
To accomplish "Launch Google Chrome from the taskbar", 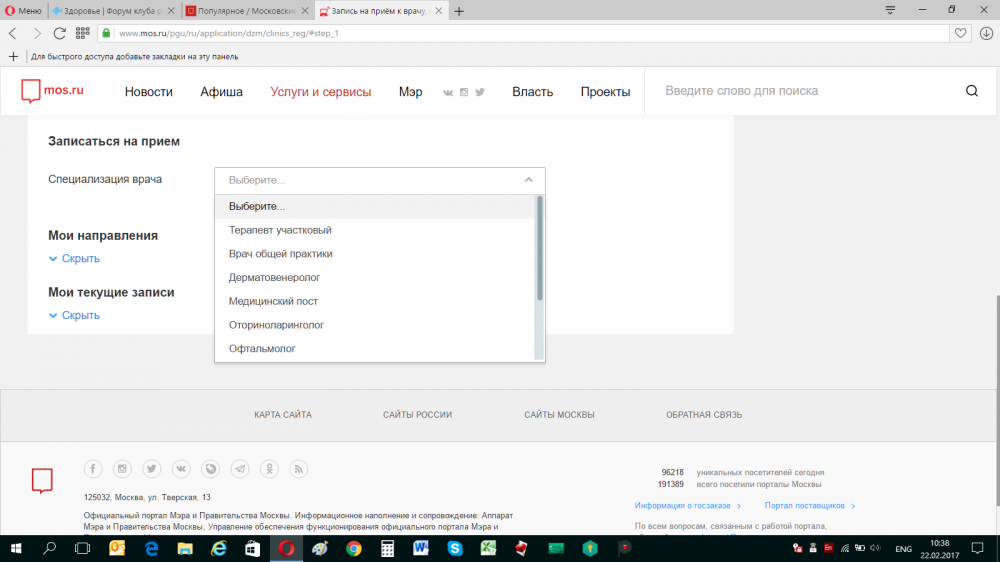I will coord(353,548).
